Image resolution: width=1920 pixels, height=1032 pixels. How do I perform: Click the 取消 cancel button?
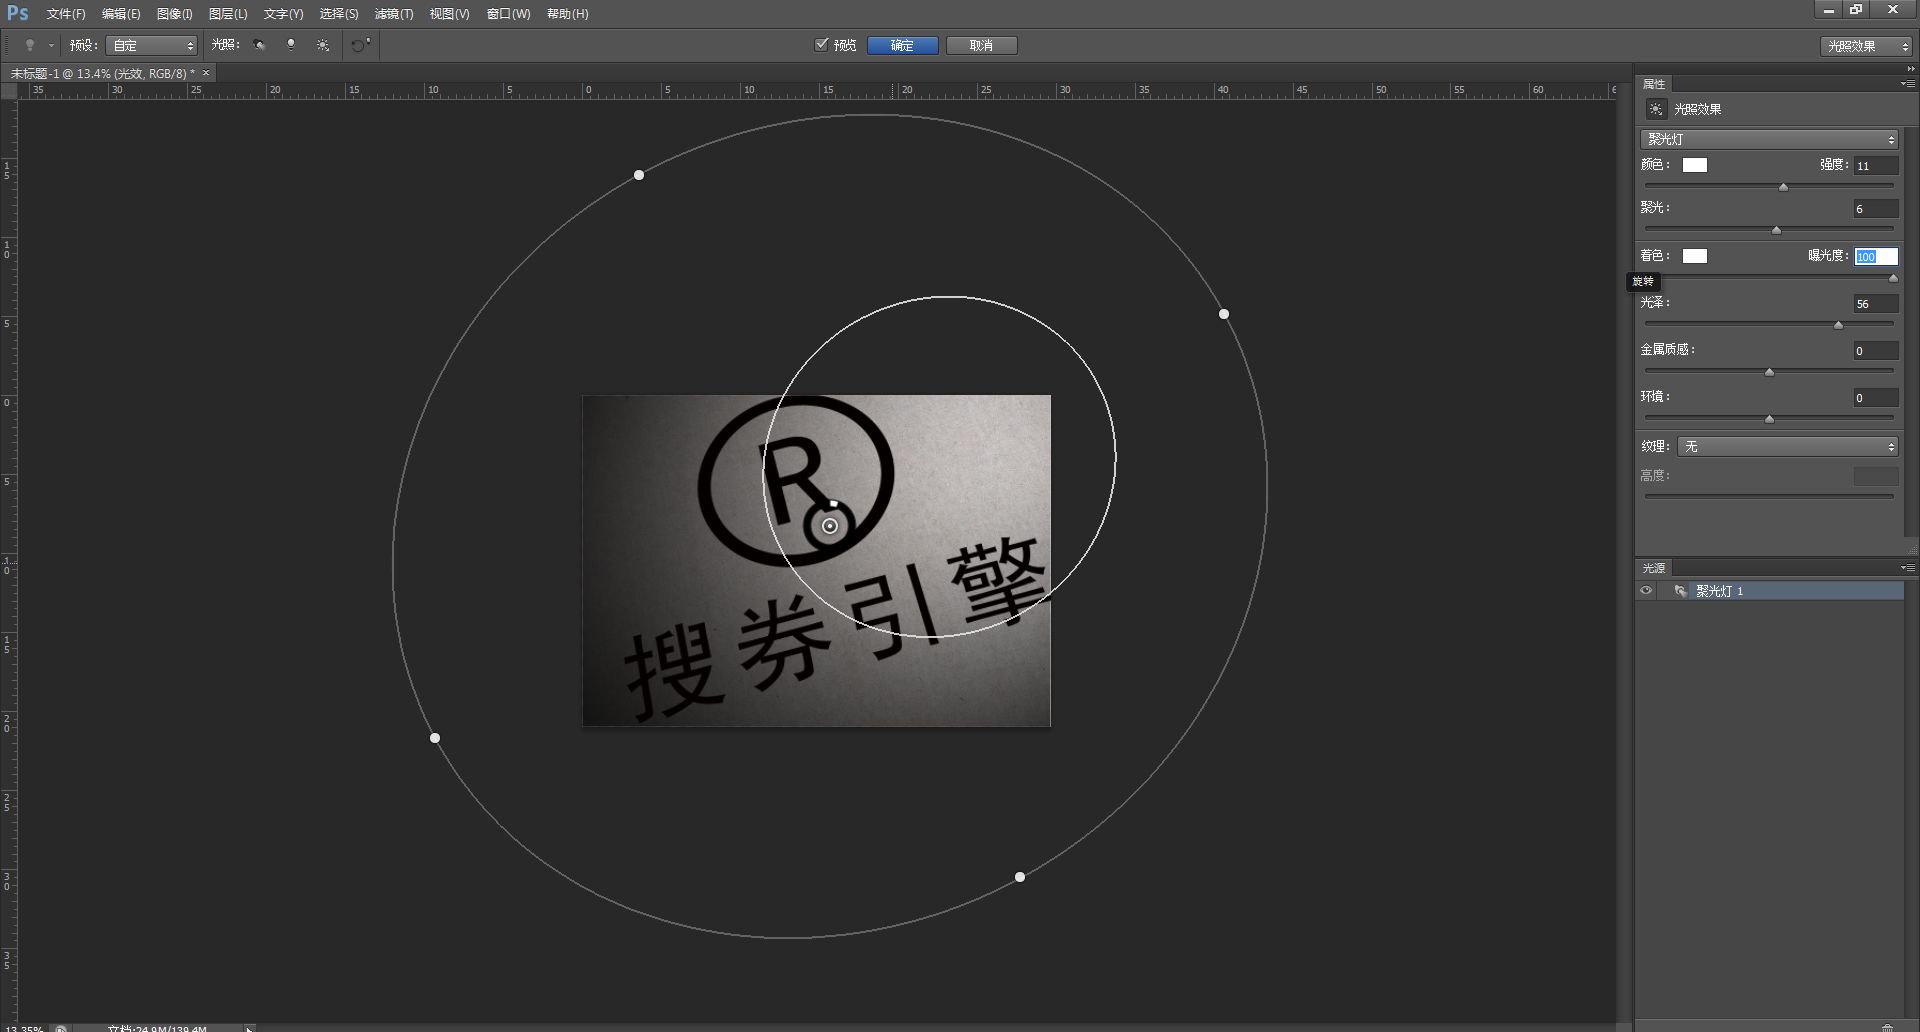coord(981,45)
